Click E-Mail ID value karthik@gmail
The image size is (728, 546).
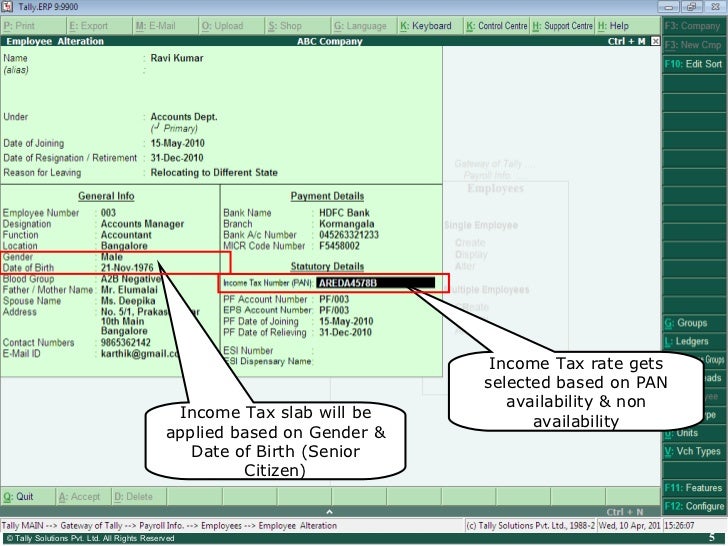[140, 354]
